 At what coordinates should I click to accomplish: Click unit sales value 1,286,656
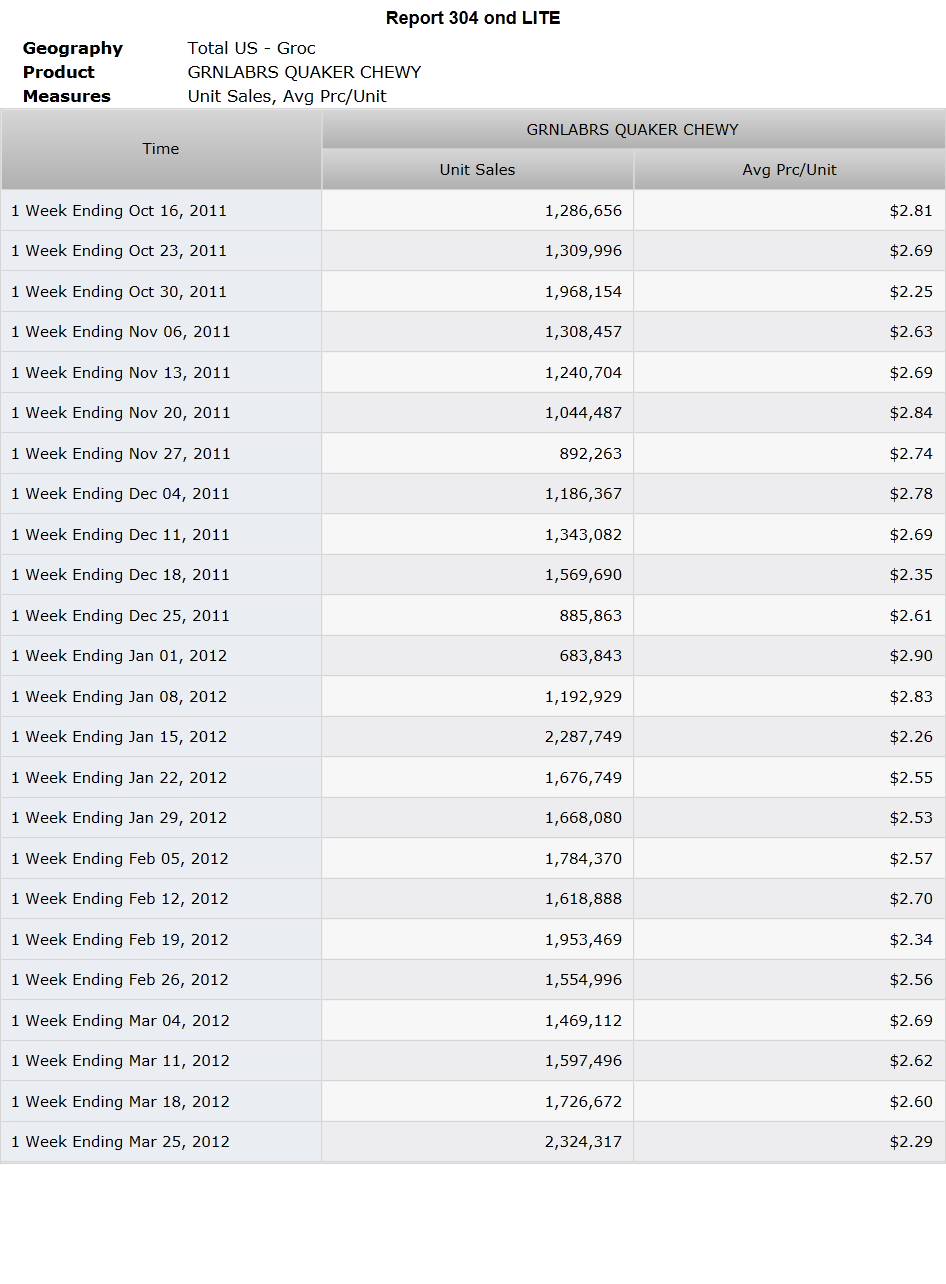[583, 211]
